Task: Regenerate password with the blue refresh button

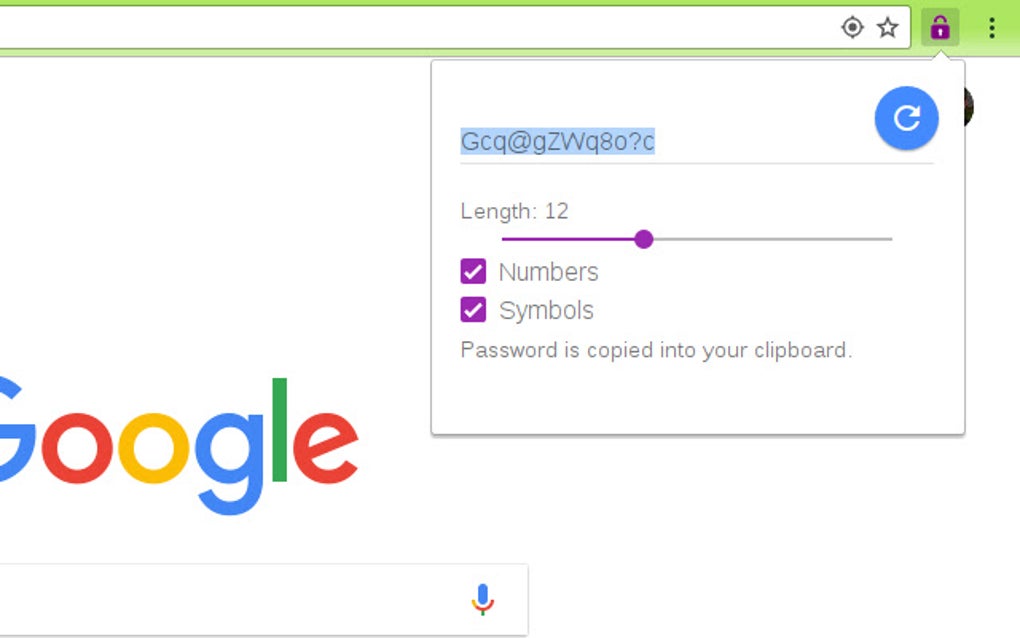Action: (905, 118)
